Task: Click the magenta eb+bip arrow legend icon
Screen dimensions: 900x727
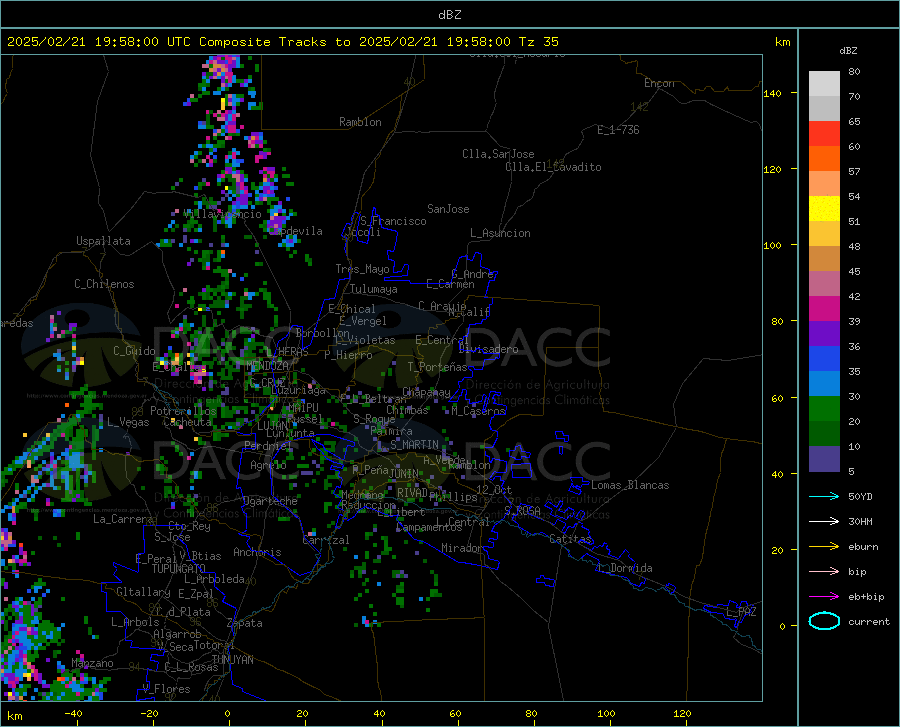Action: coord(824,597)
